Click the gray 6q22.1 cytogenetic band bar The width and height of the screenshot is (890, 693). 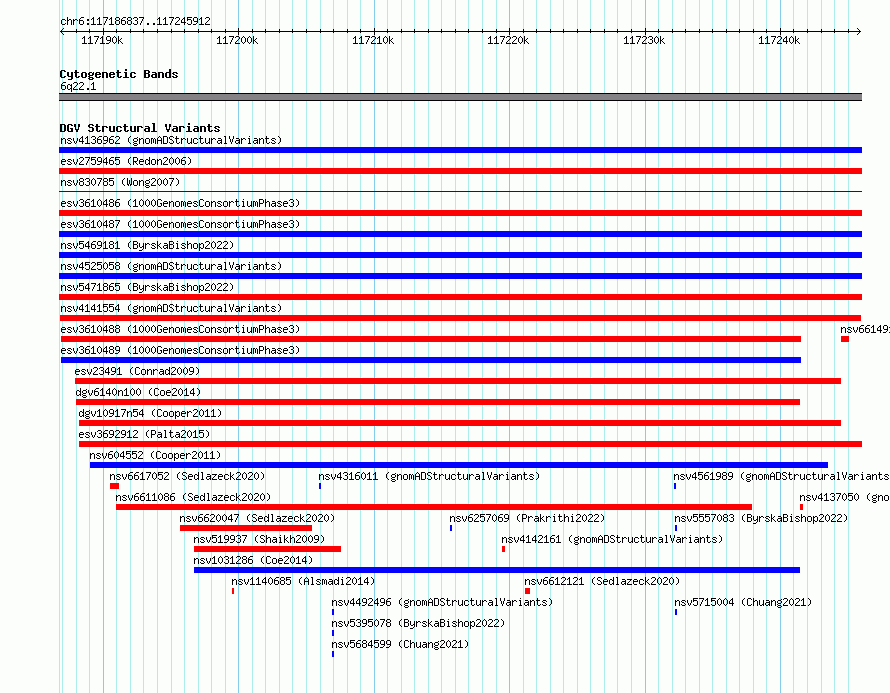[460, 97]
